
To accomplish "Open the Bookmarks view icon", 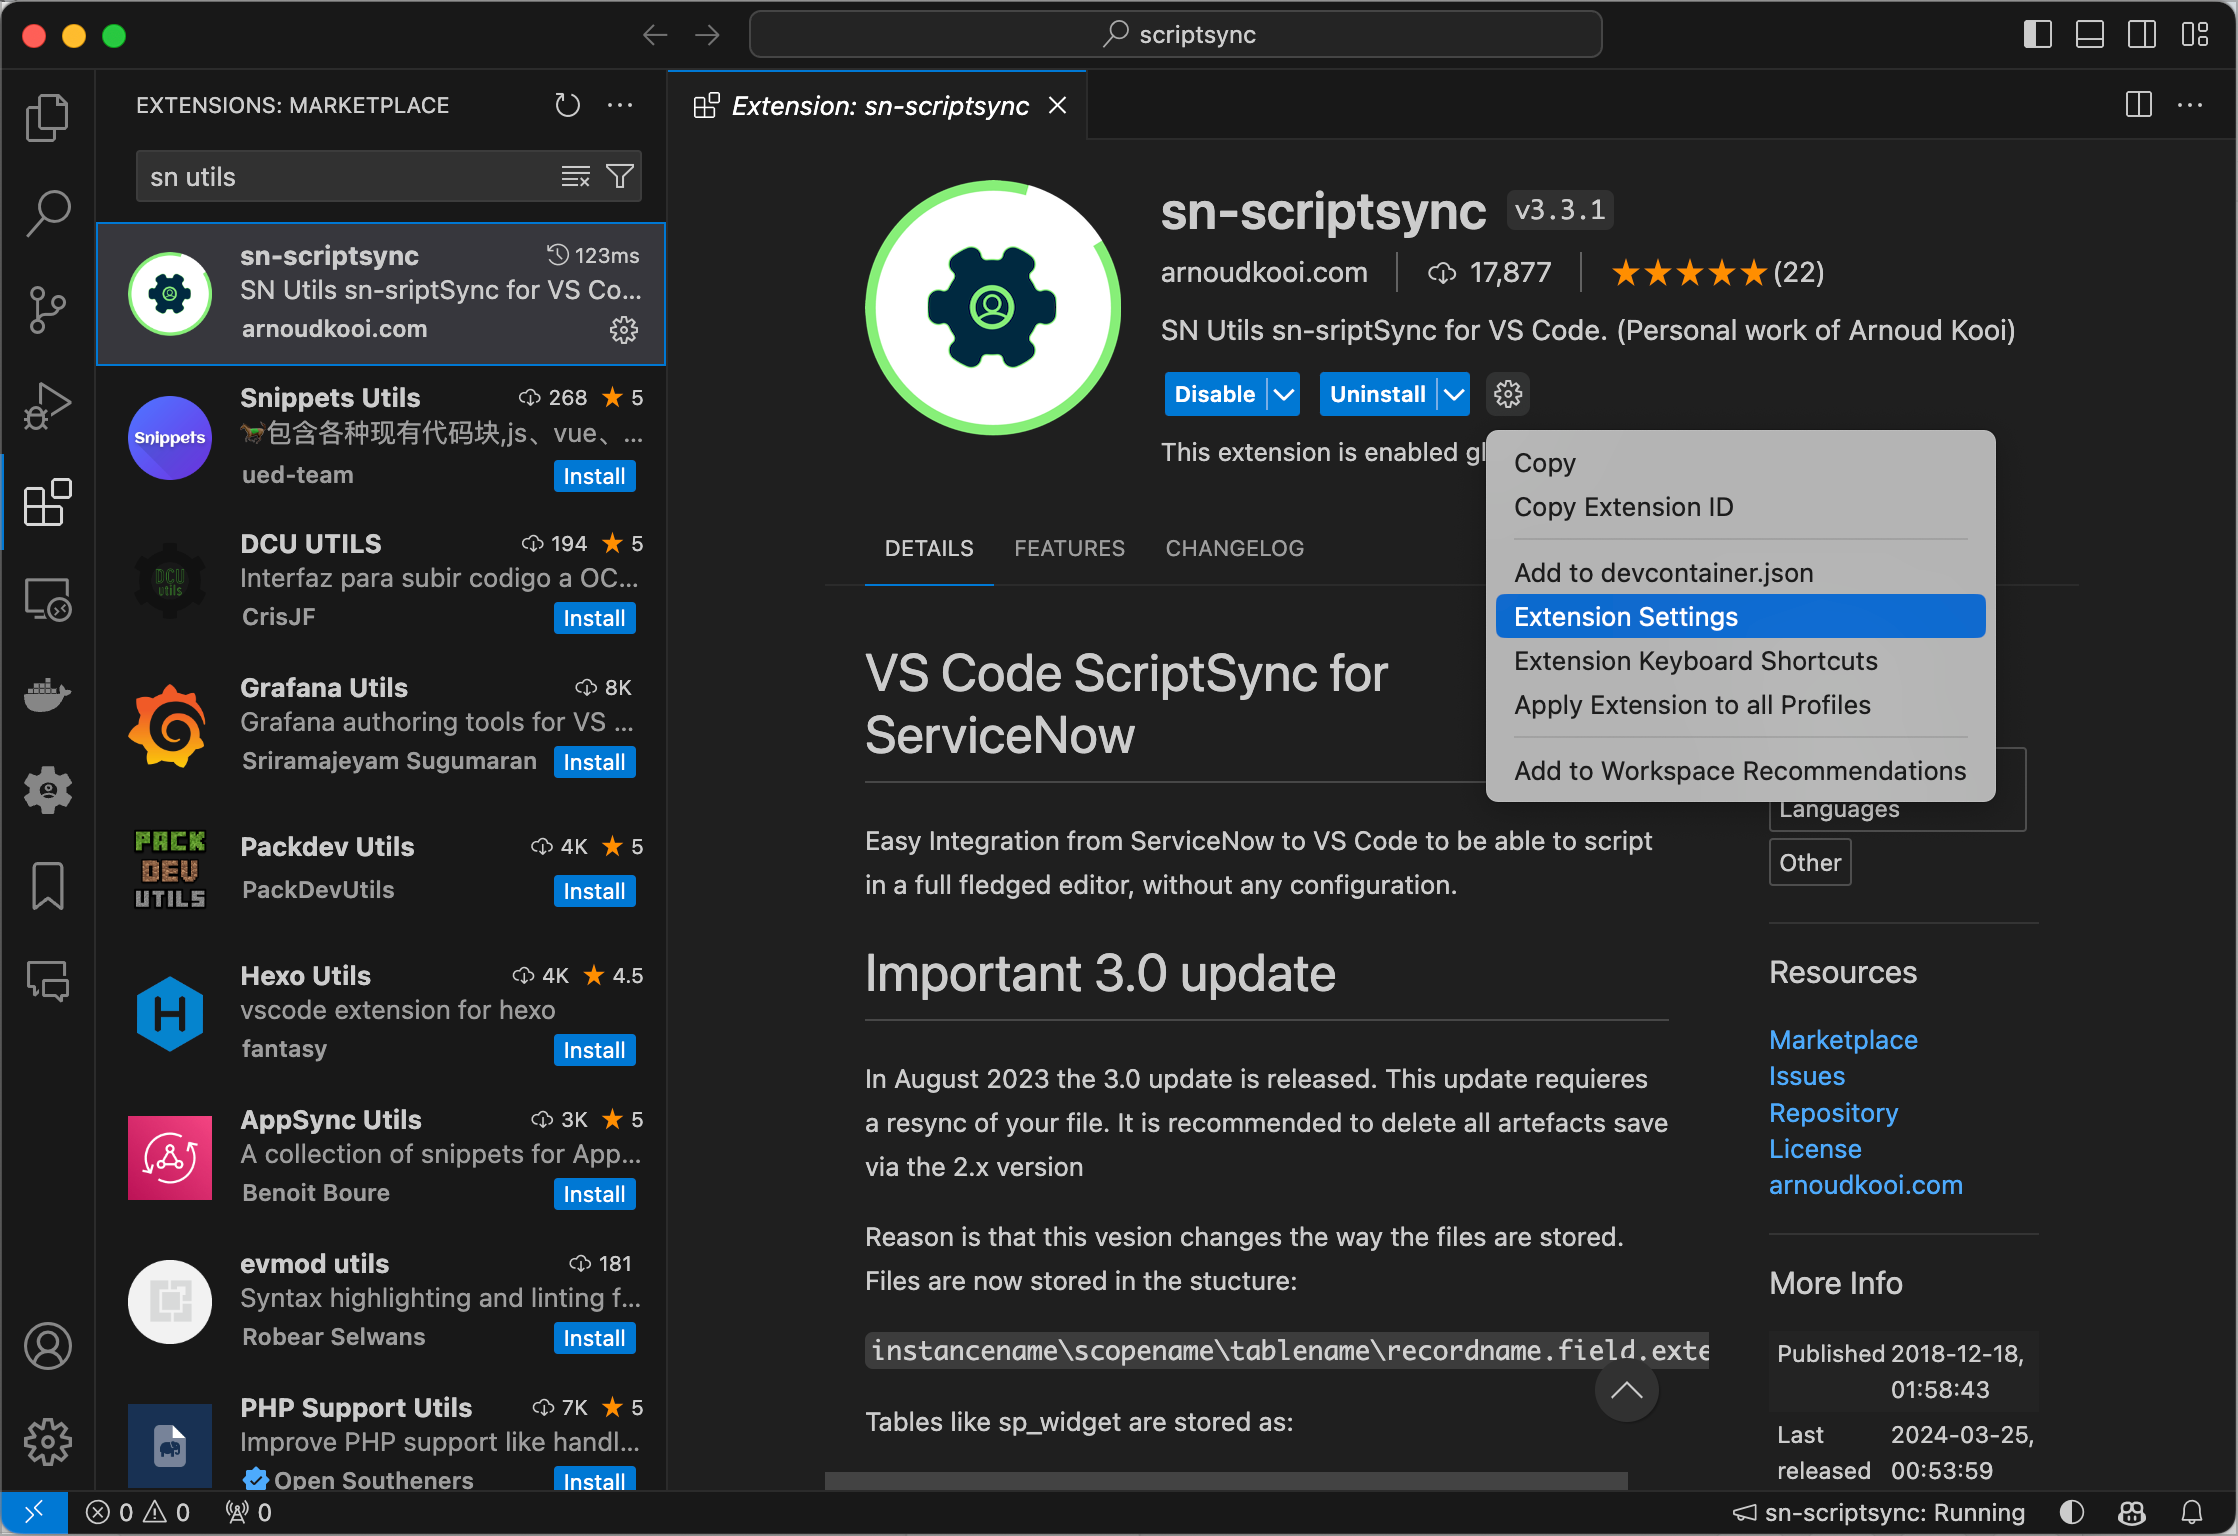I will pyautogui.click(x=46, y=885).
